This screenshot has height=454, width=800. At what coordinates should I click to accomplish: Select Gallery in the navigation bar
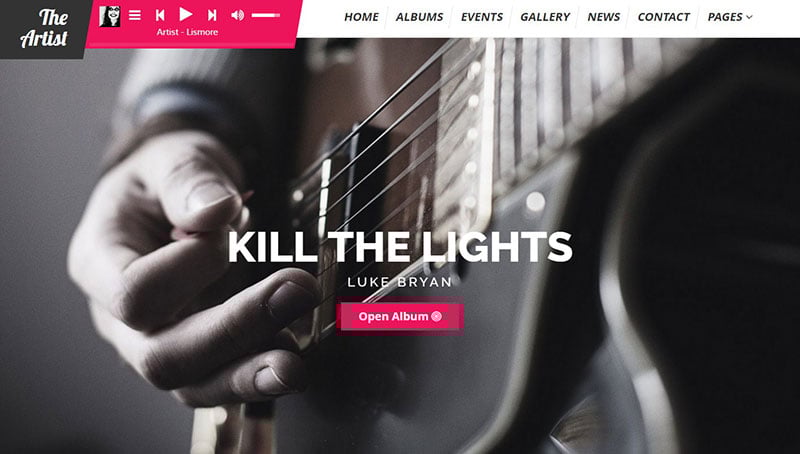point(545,17)
